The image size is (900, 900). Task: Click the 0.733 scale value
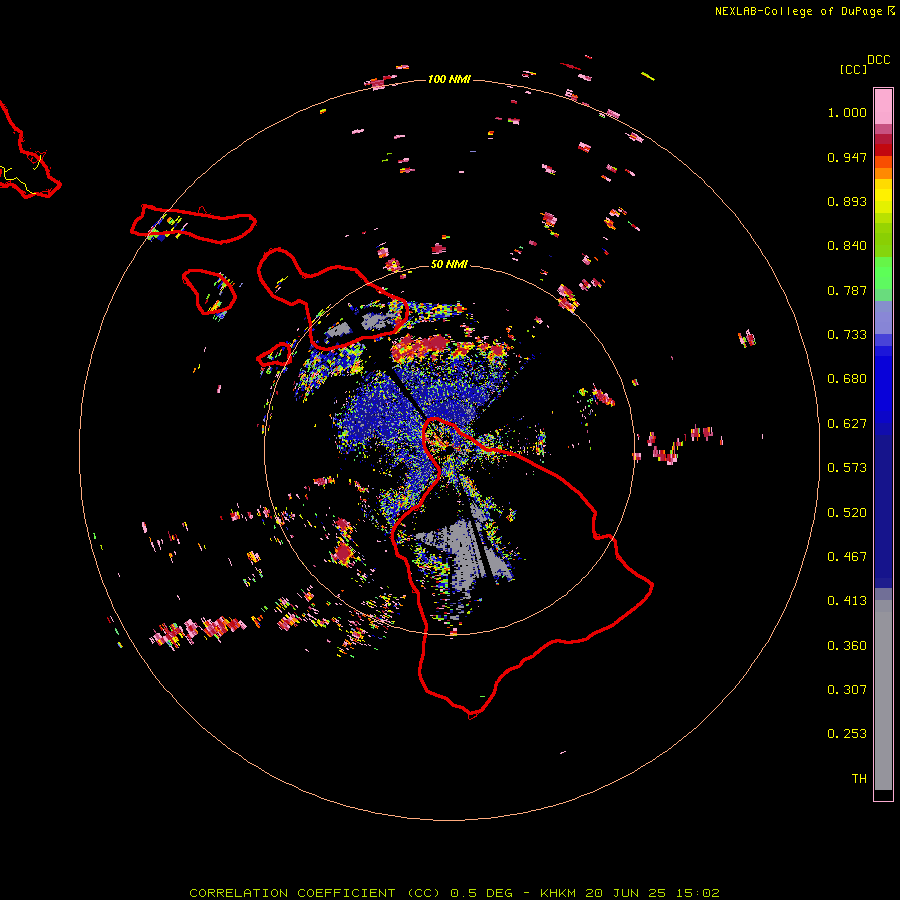point(847,335)
